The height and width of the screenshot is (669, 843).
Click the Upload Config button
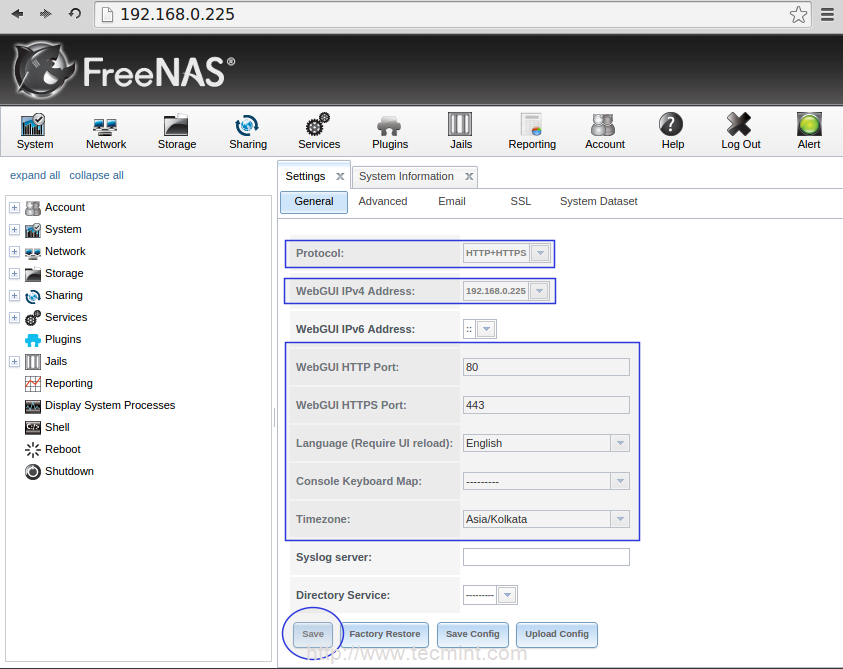[556, 635]
